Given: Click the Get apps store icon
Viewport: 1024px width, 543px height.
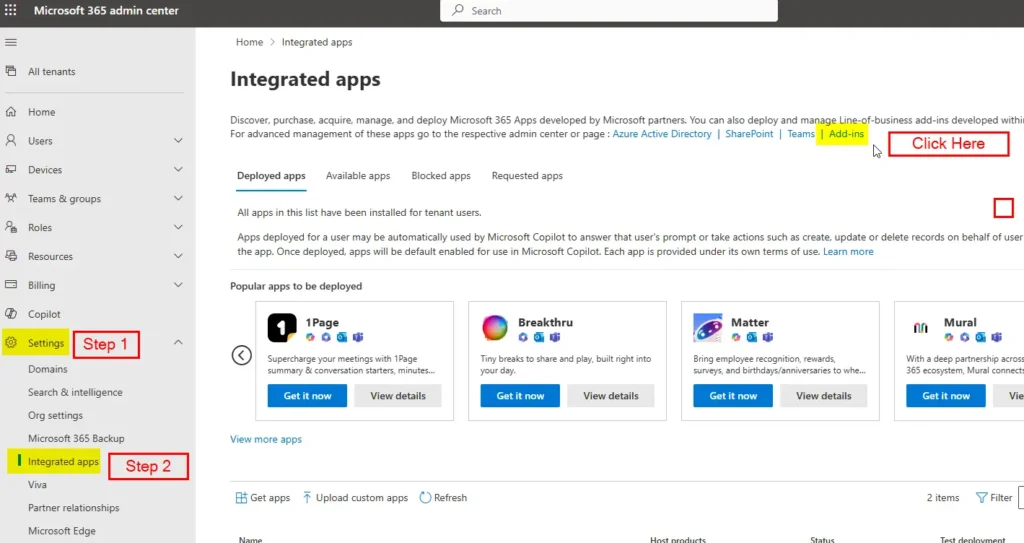Looking at the screenshot, I should tap(241, 498).
